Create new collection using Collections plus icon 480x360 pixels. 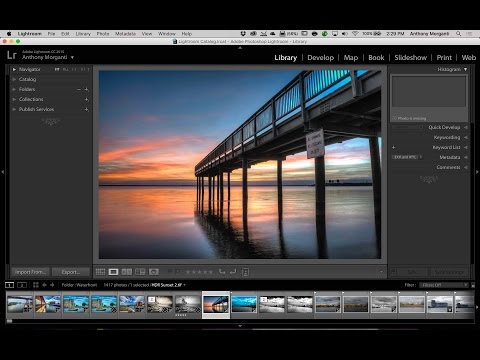click(87, 99)
